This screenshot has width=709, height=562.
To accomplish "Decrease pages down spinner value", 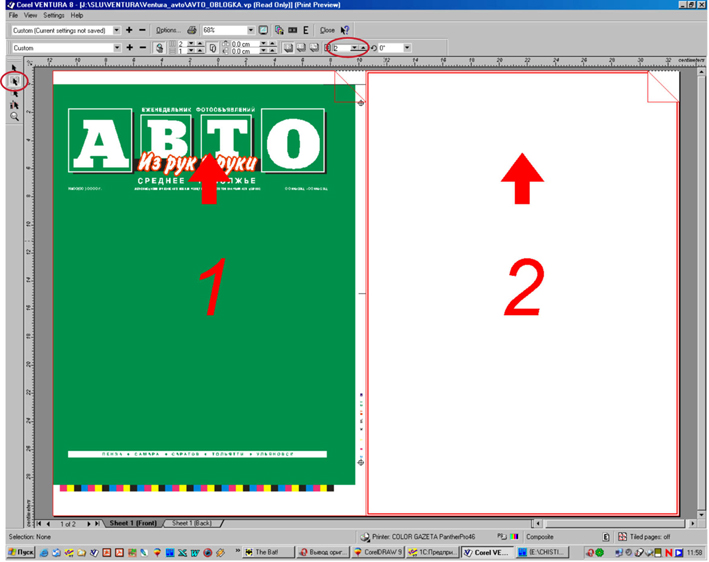I will click(x=190, y=52).
